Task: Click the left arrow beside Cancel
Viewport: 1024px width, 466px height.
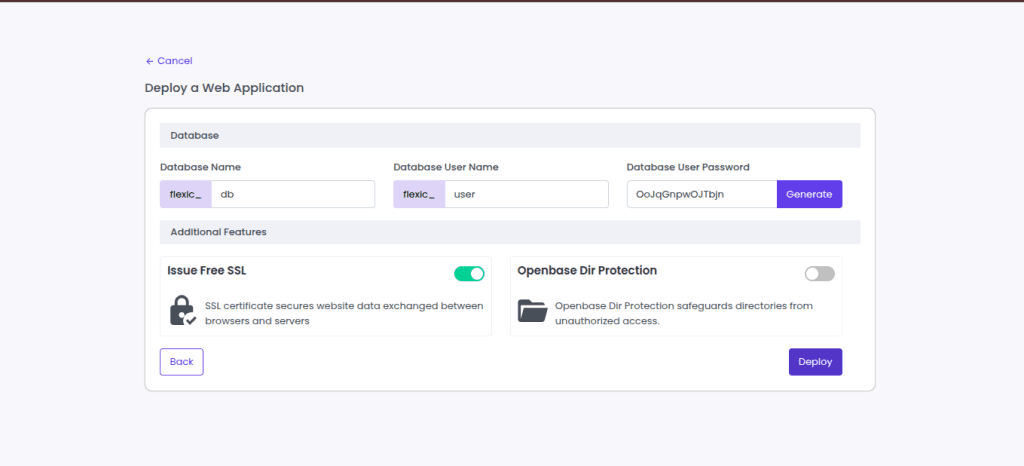Action: [150, 61]
